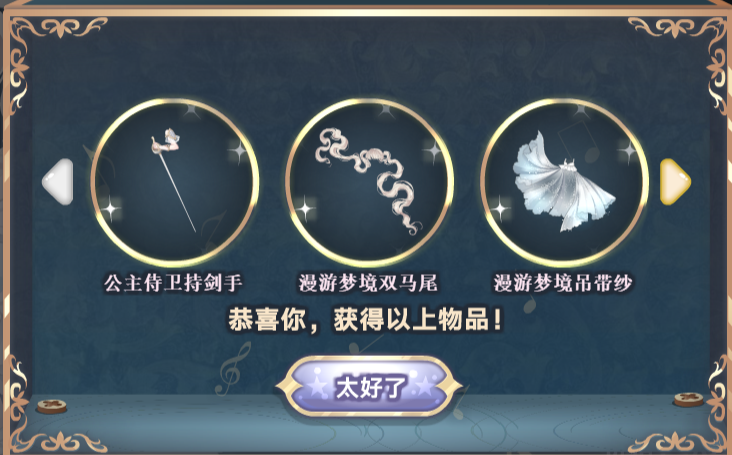732x455 pixels.
Task: Select the wavy twin ponytail hair reward
Action: tap(369, 182)
